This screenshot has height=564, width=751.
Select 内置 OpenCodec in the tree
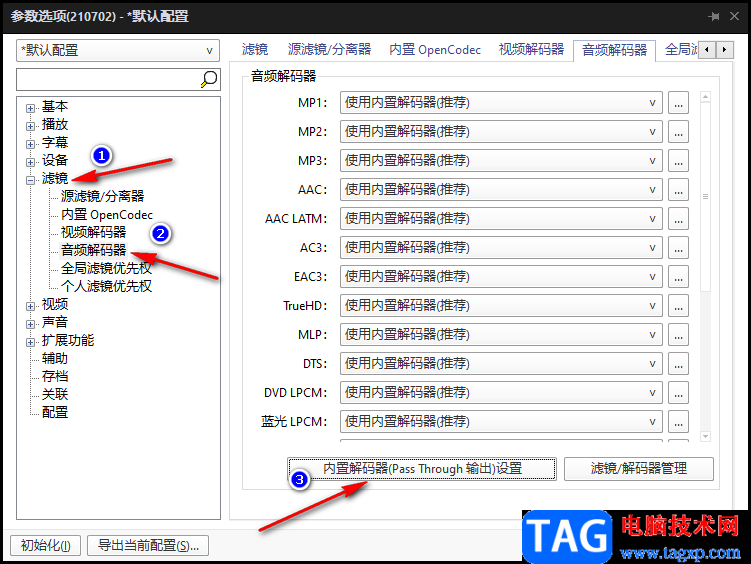[106, 214]
